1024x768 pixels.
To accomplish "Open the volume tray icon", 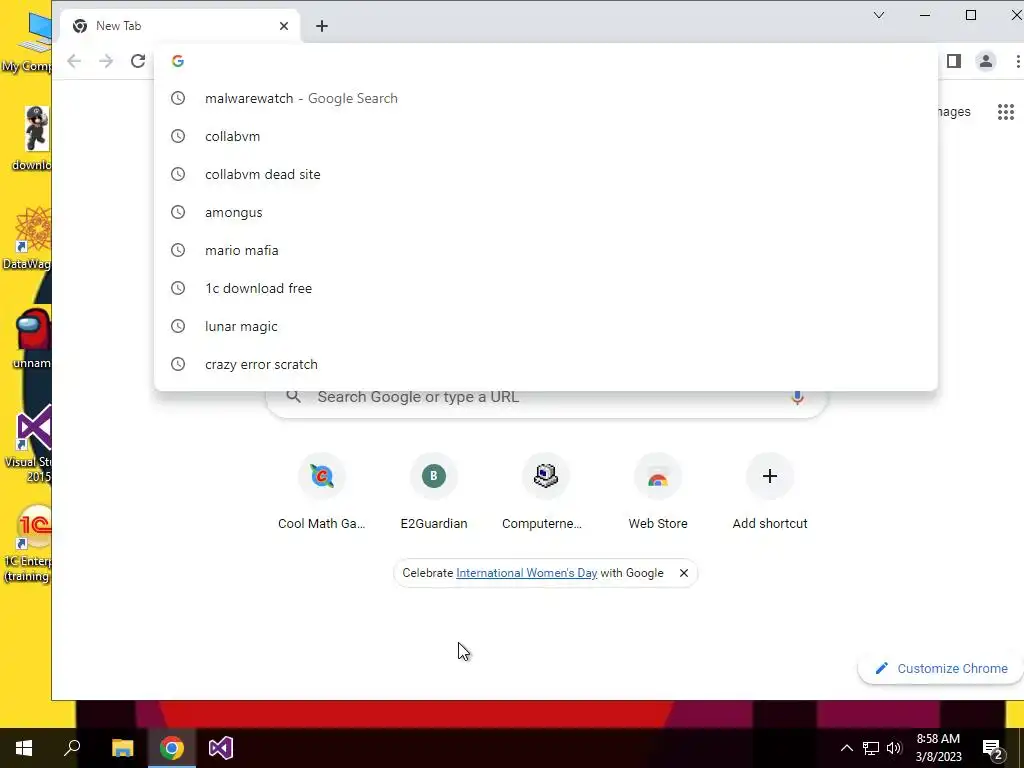I will coord(894,748).
